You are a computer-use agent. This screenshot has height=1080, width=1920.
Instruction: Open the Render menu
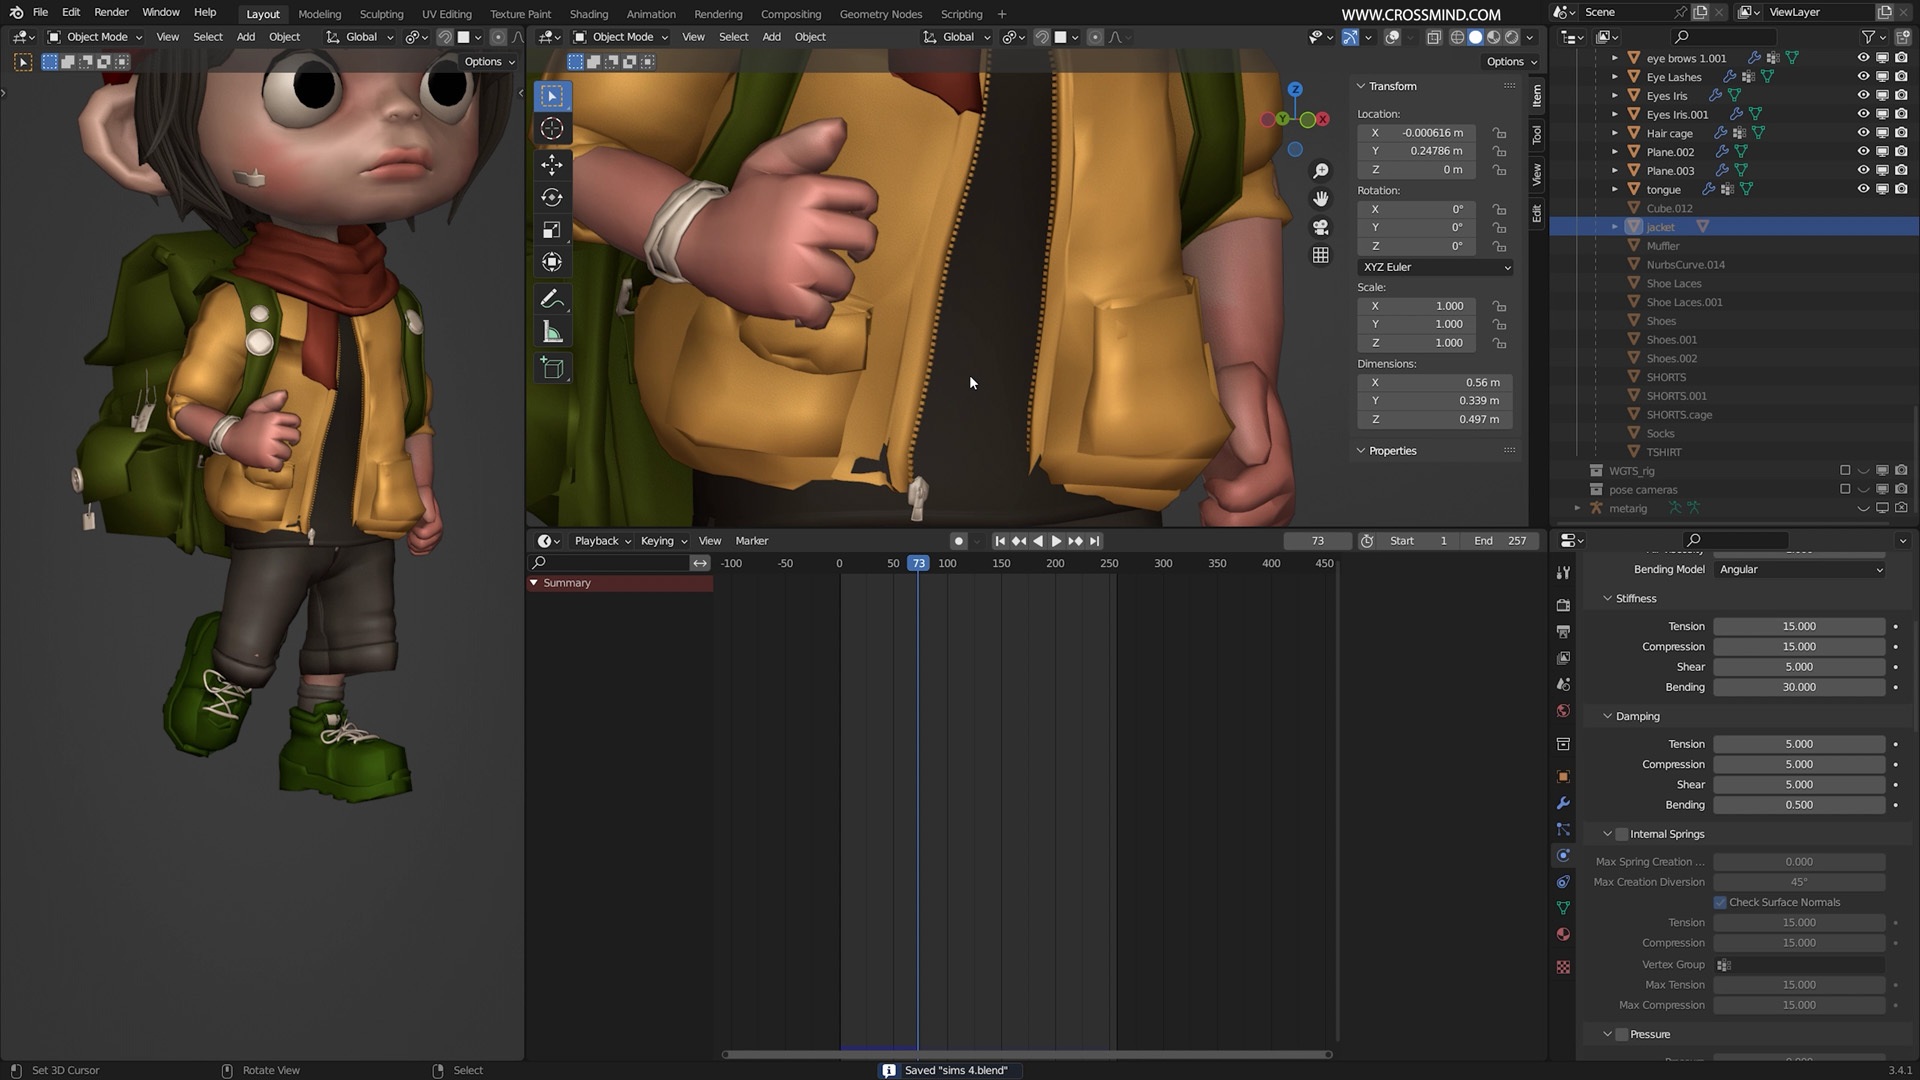click(111, 12)
